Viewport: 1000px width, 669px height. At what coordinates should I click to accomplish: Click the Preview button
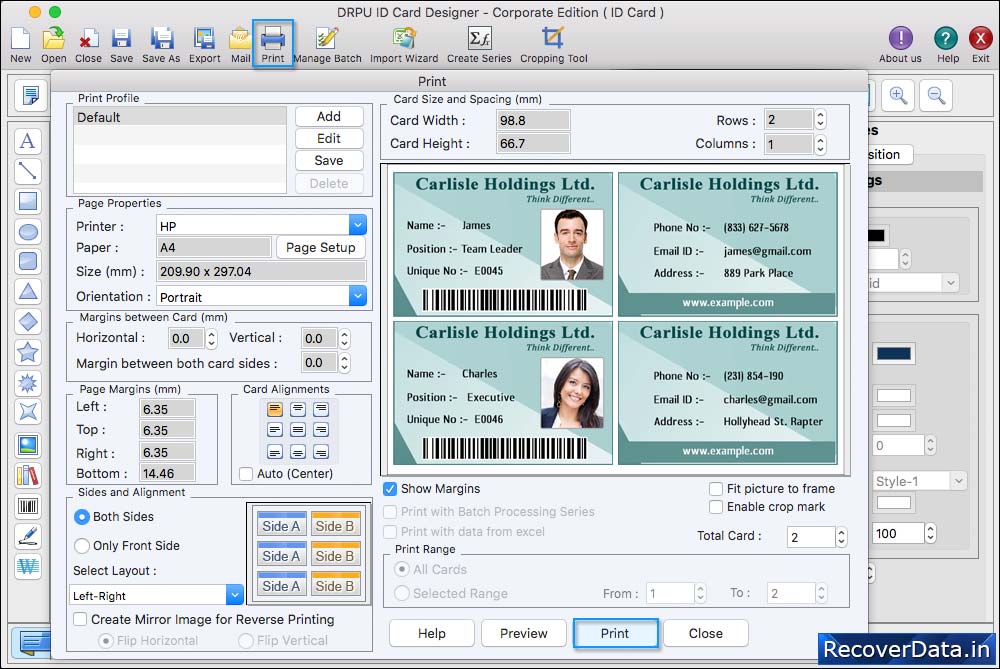[x=524, y=633]
